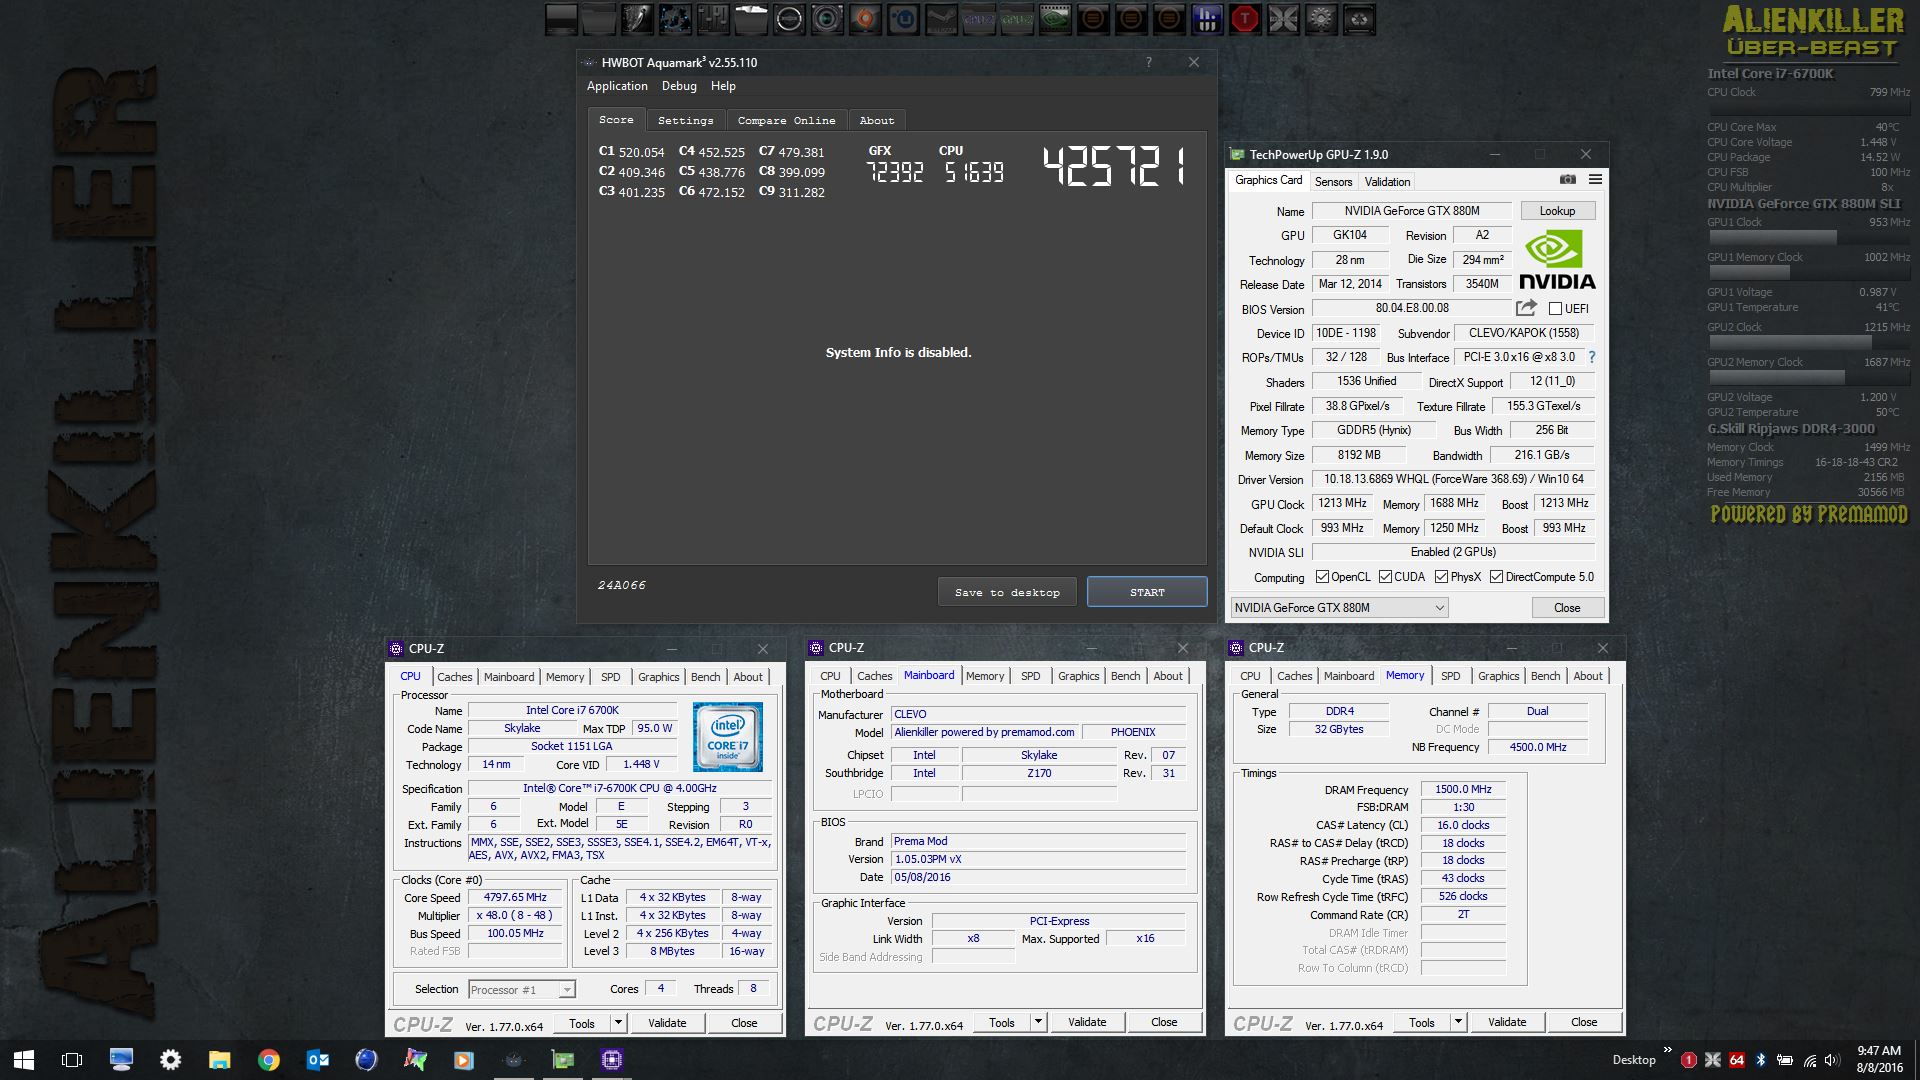
Task: Open Task View on the taskbar
Action: pyautogui.click(x=72, y=1060)
